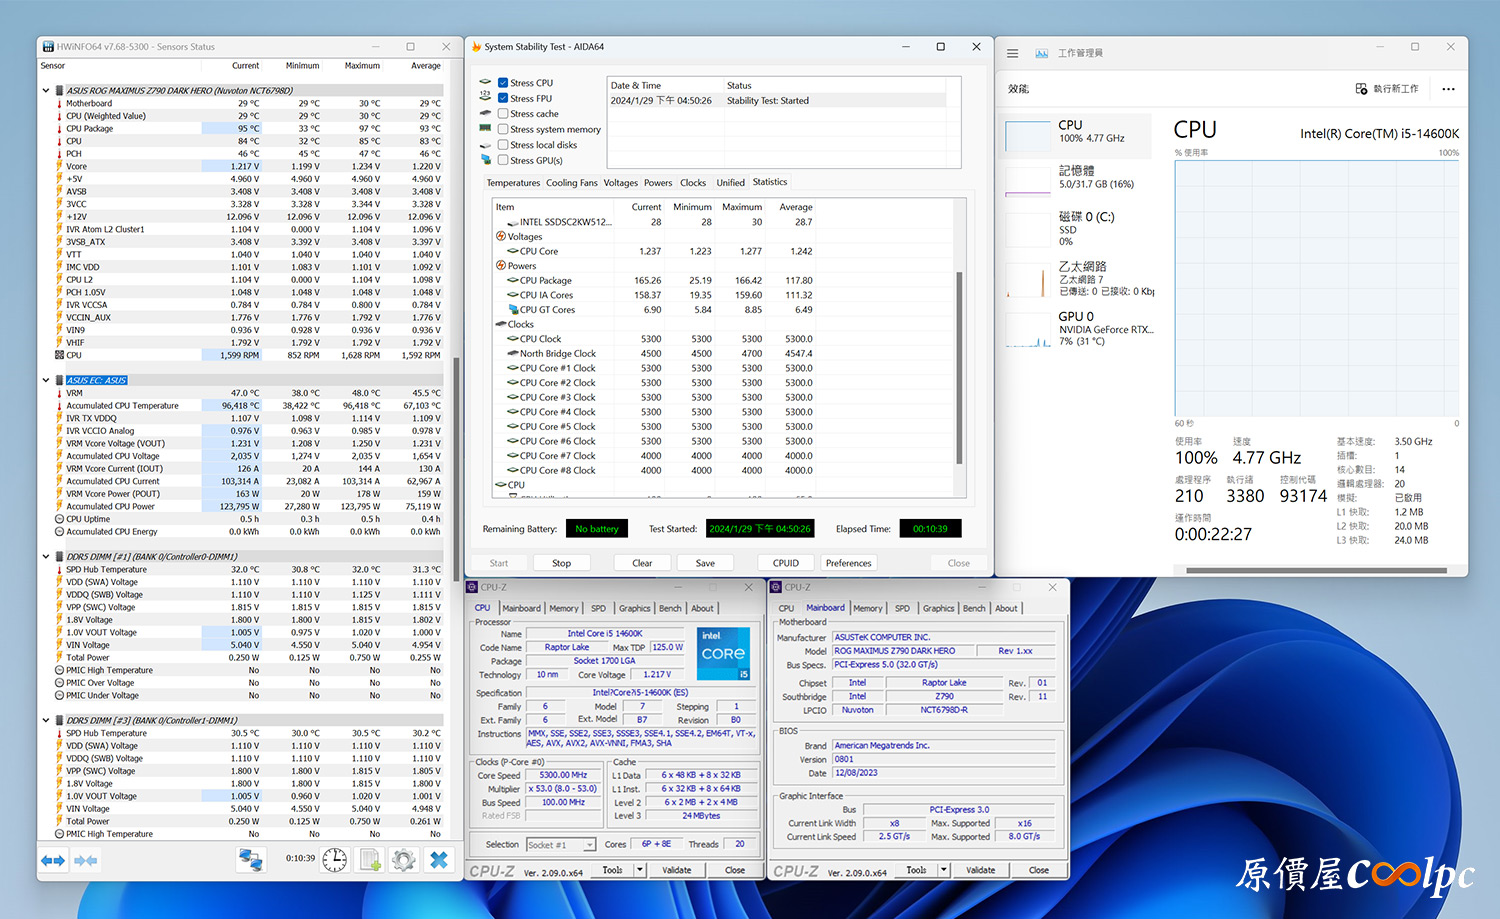1500x919 pixels.
Task: Open Bench tab in left CPU-Z
Action: tap(670, 608)
